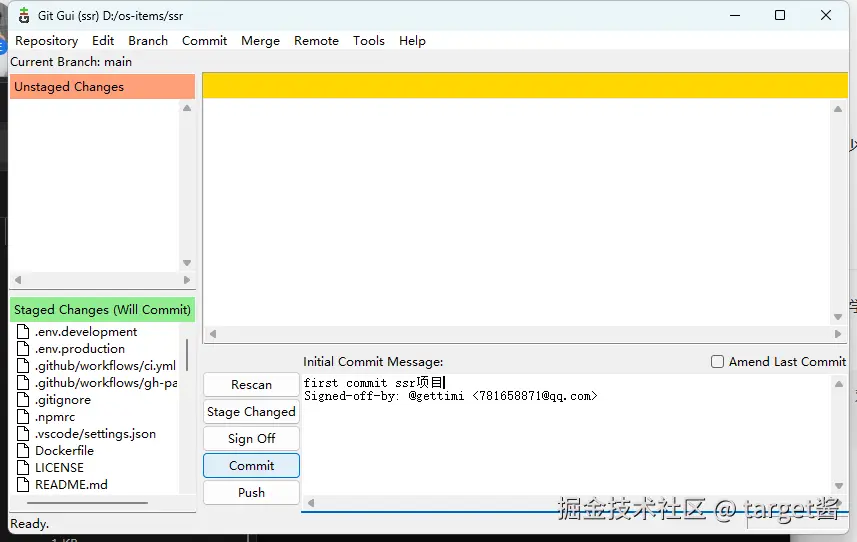Image resolution: width=857 pixels, height=542 pixels.
Task: Click the Push button
Action: pyautogui.click(x=251, y=492)
